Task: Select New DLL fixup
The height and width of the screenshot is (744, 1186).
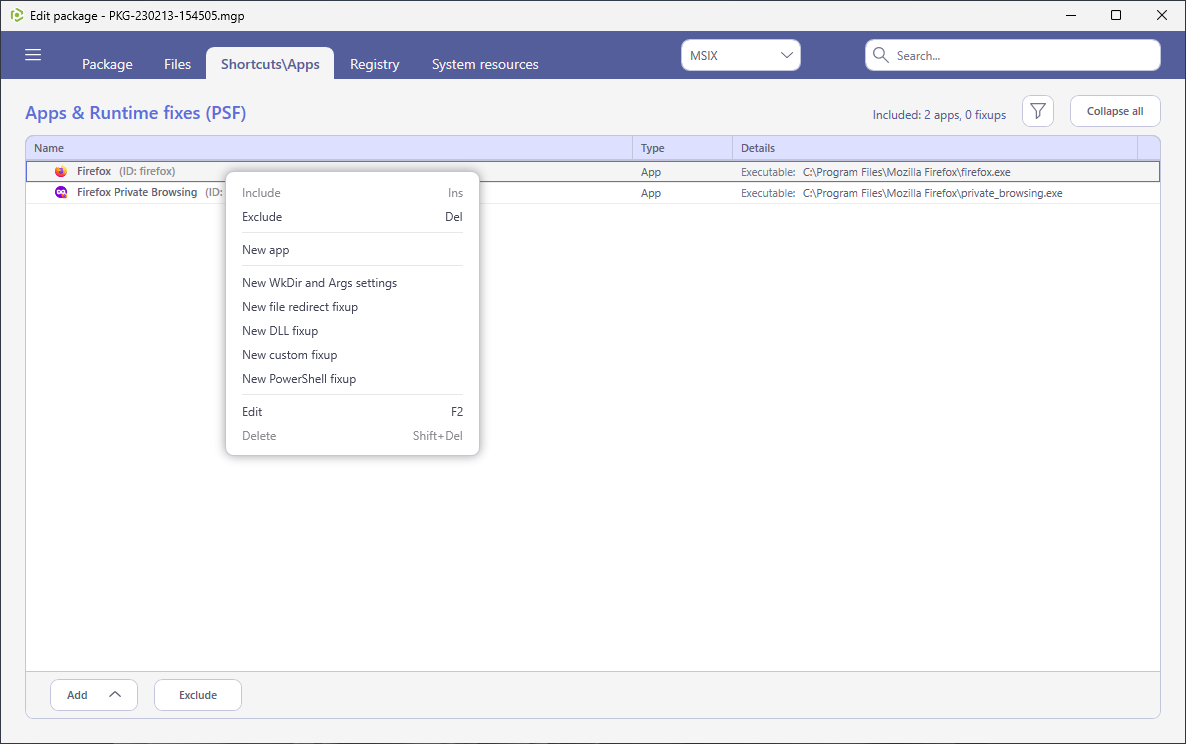Action: pyautogui.click(x=352, y=331)
